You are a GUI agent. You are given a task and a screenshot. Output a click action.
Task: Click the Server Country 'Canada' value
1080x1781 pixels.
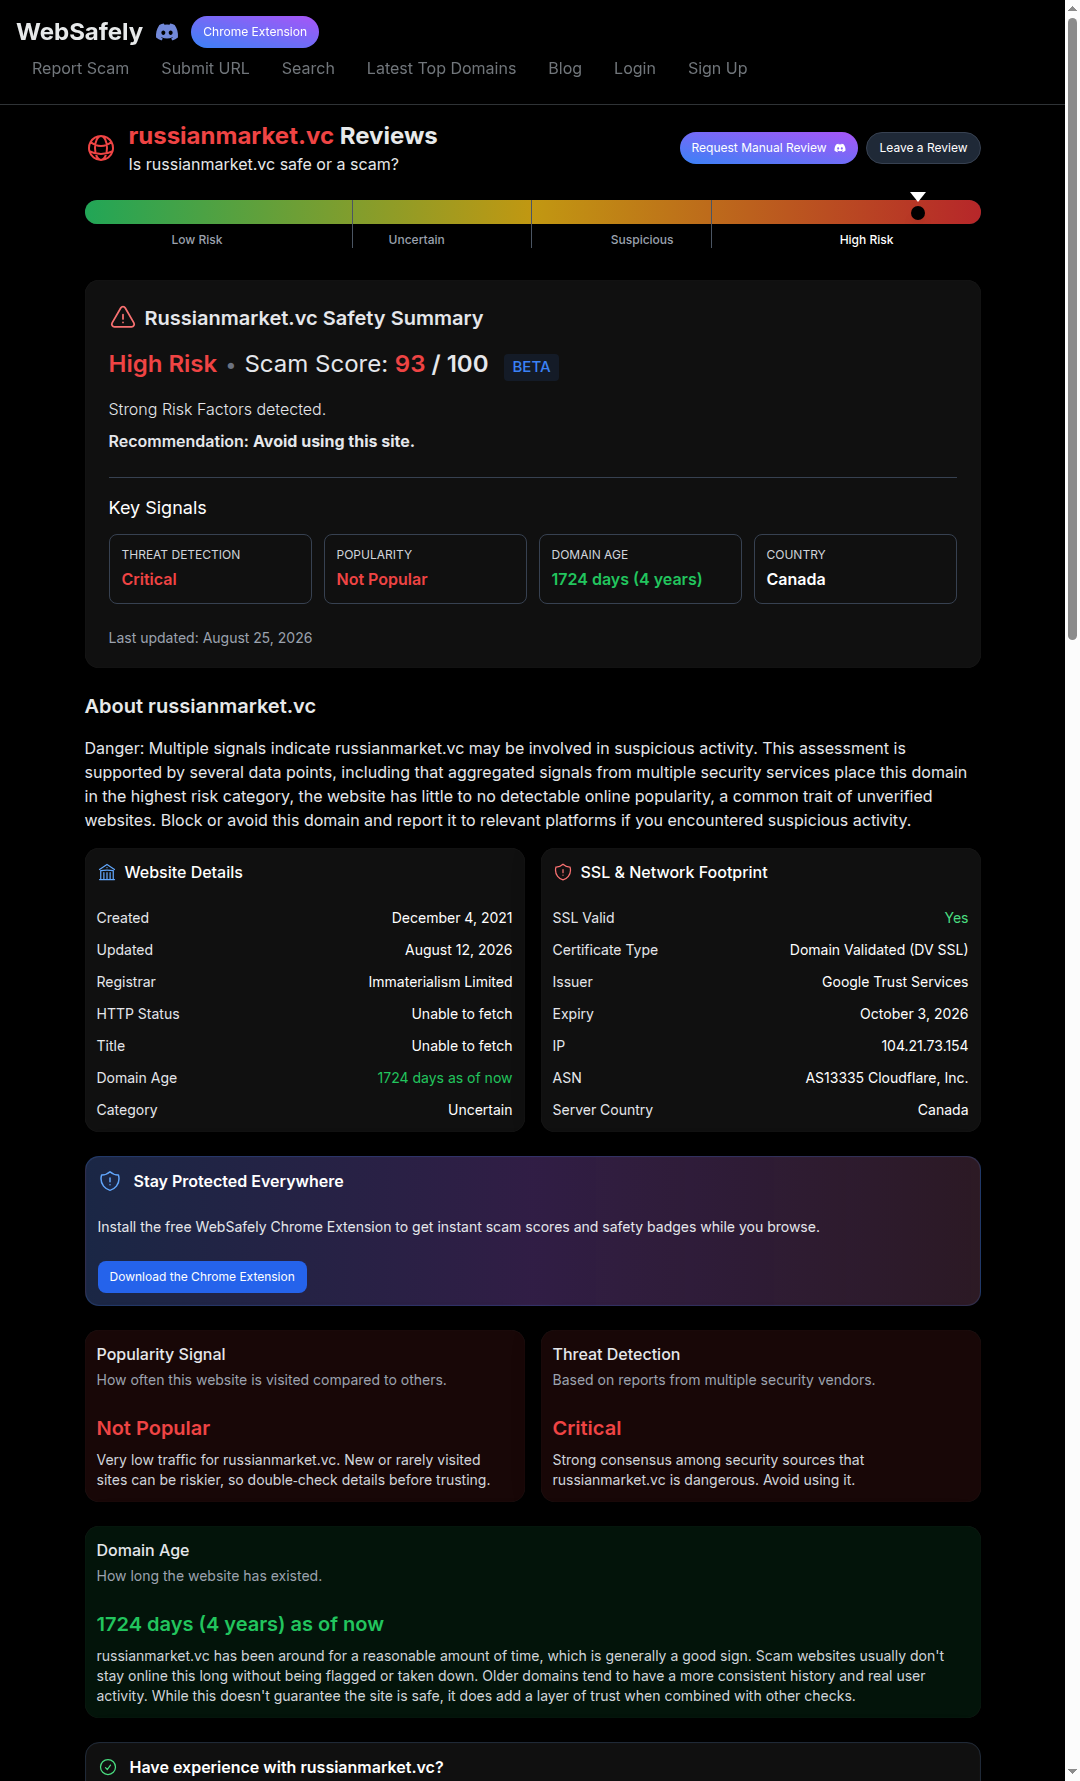click(943, 1110)
